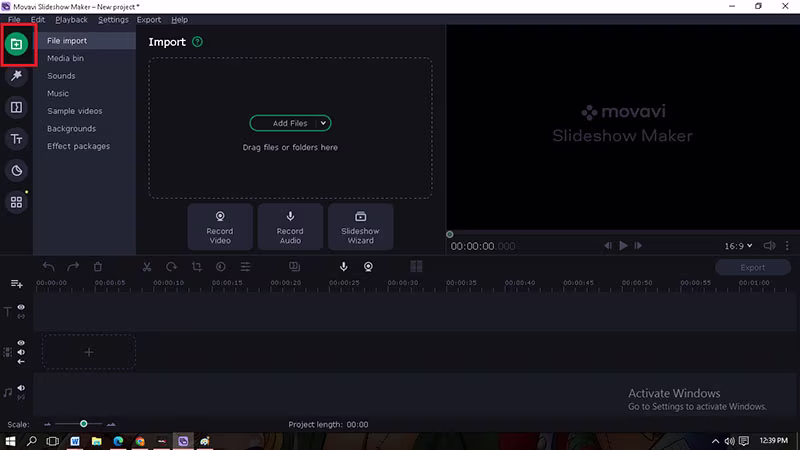
Task: Click the Redo arrow in the timeline toolbar
Action: coord(73,266)
